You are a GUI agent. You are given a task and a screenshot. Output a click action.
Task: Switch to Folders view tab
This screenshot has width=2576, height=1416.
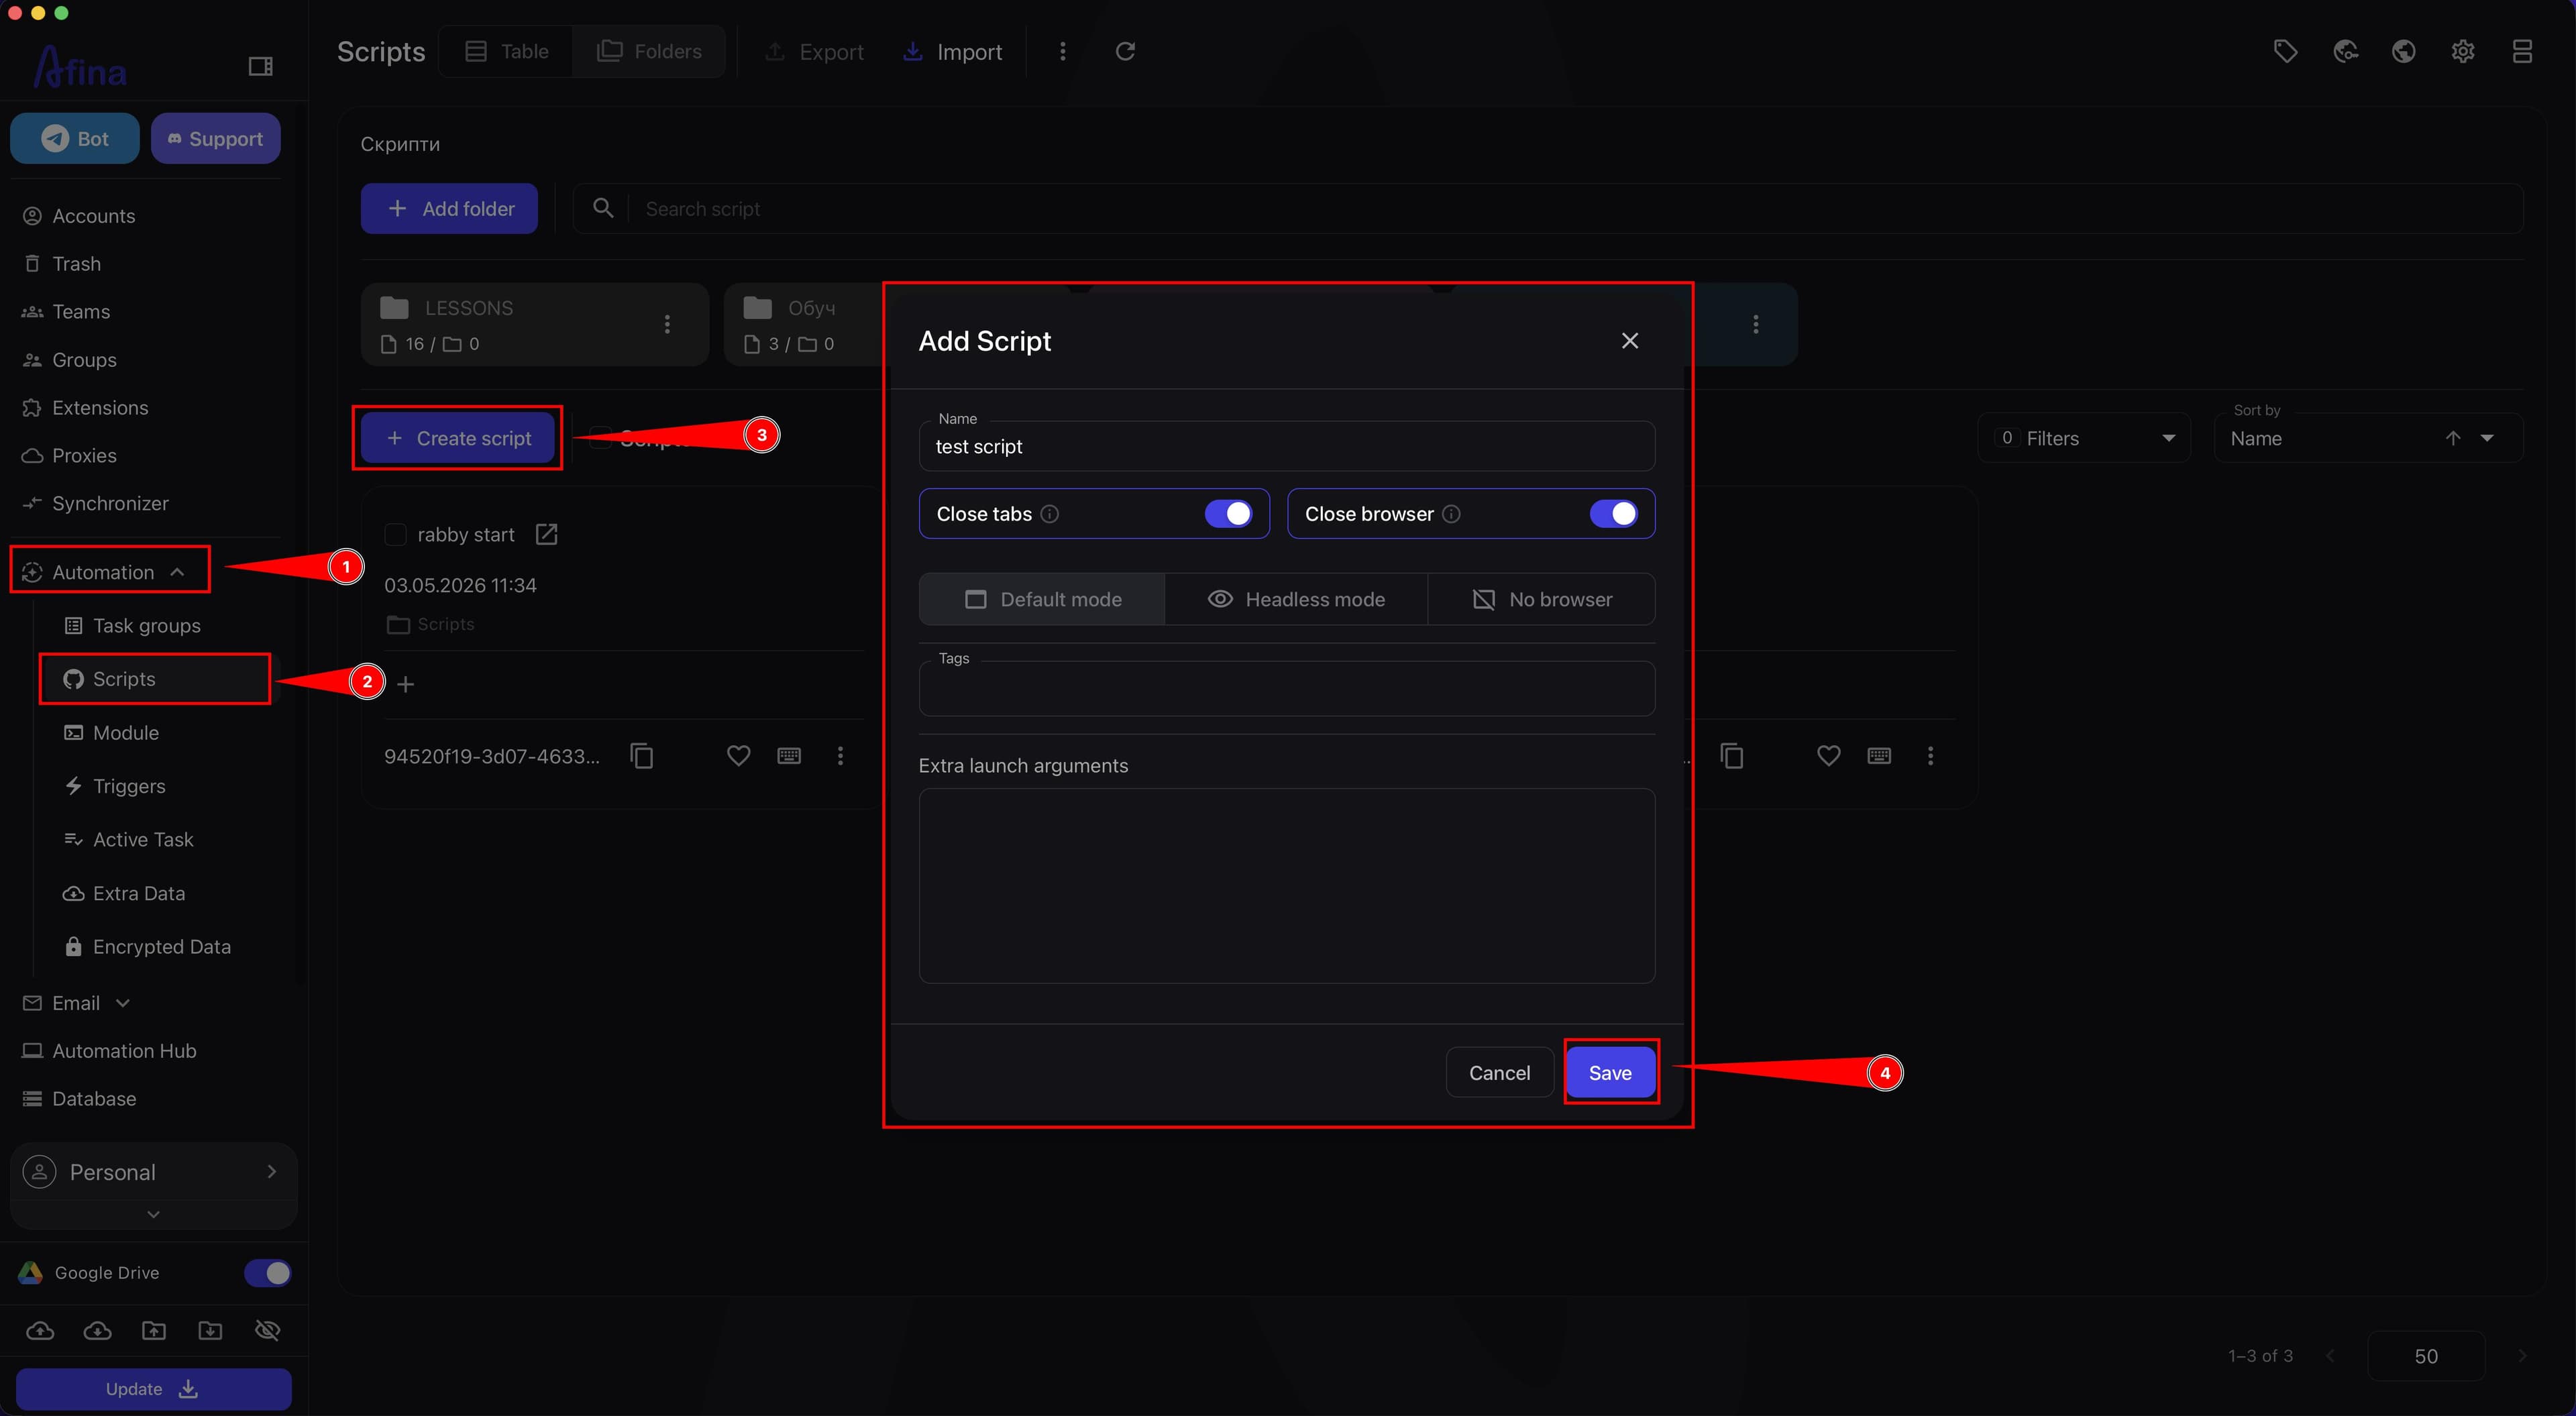(x=649, y=51)
